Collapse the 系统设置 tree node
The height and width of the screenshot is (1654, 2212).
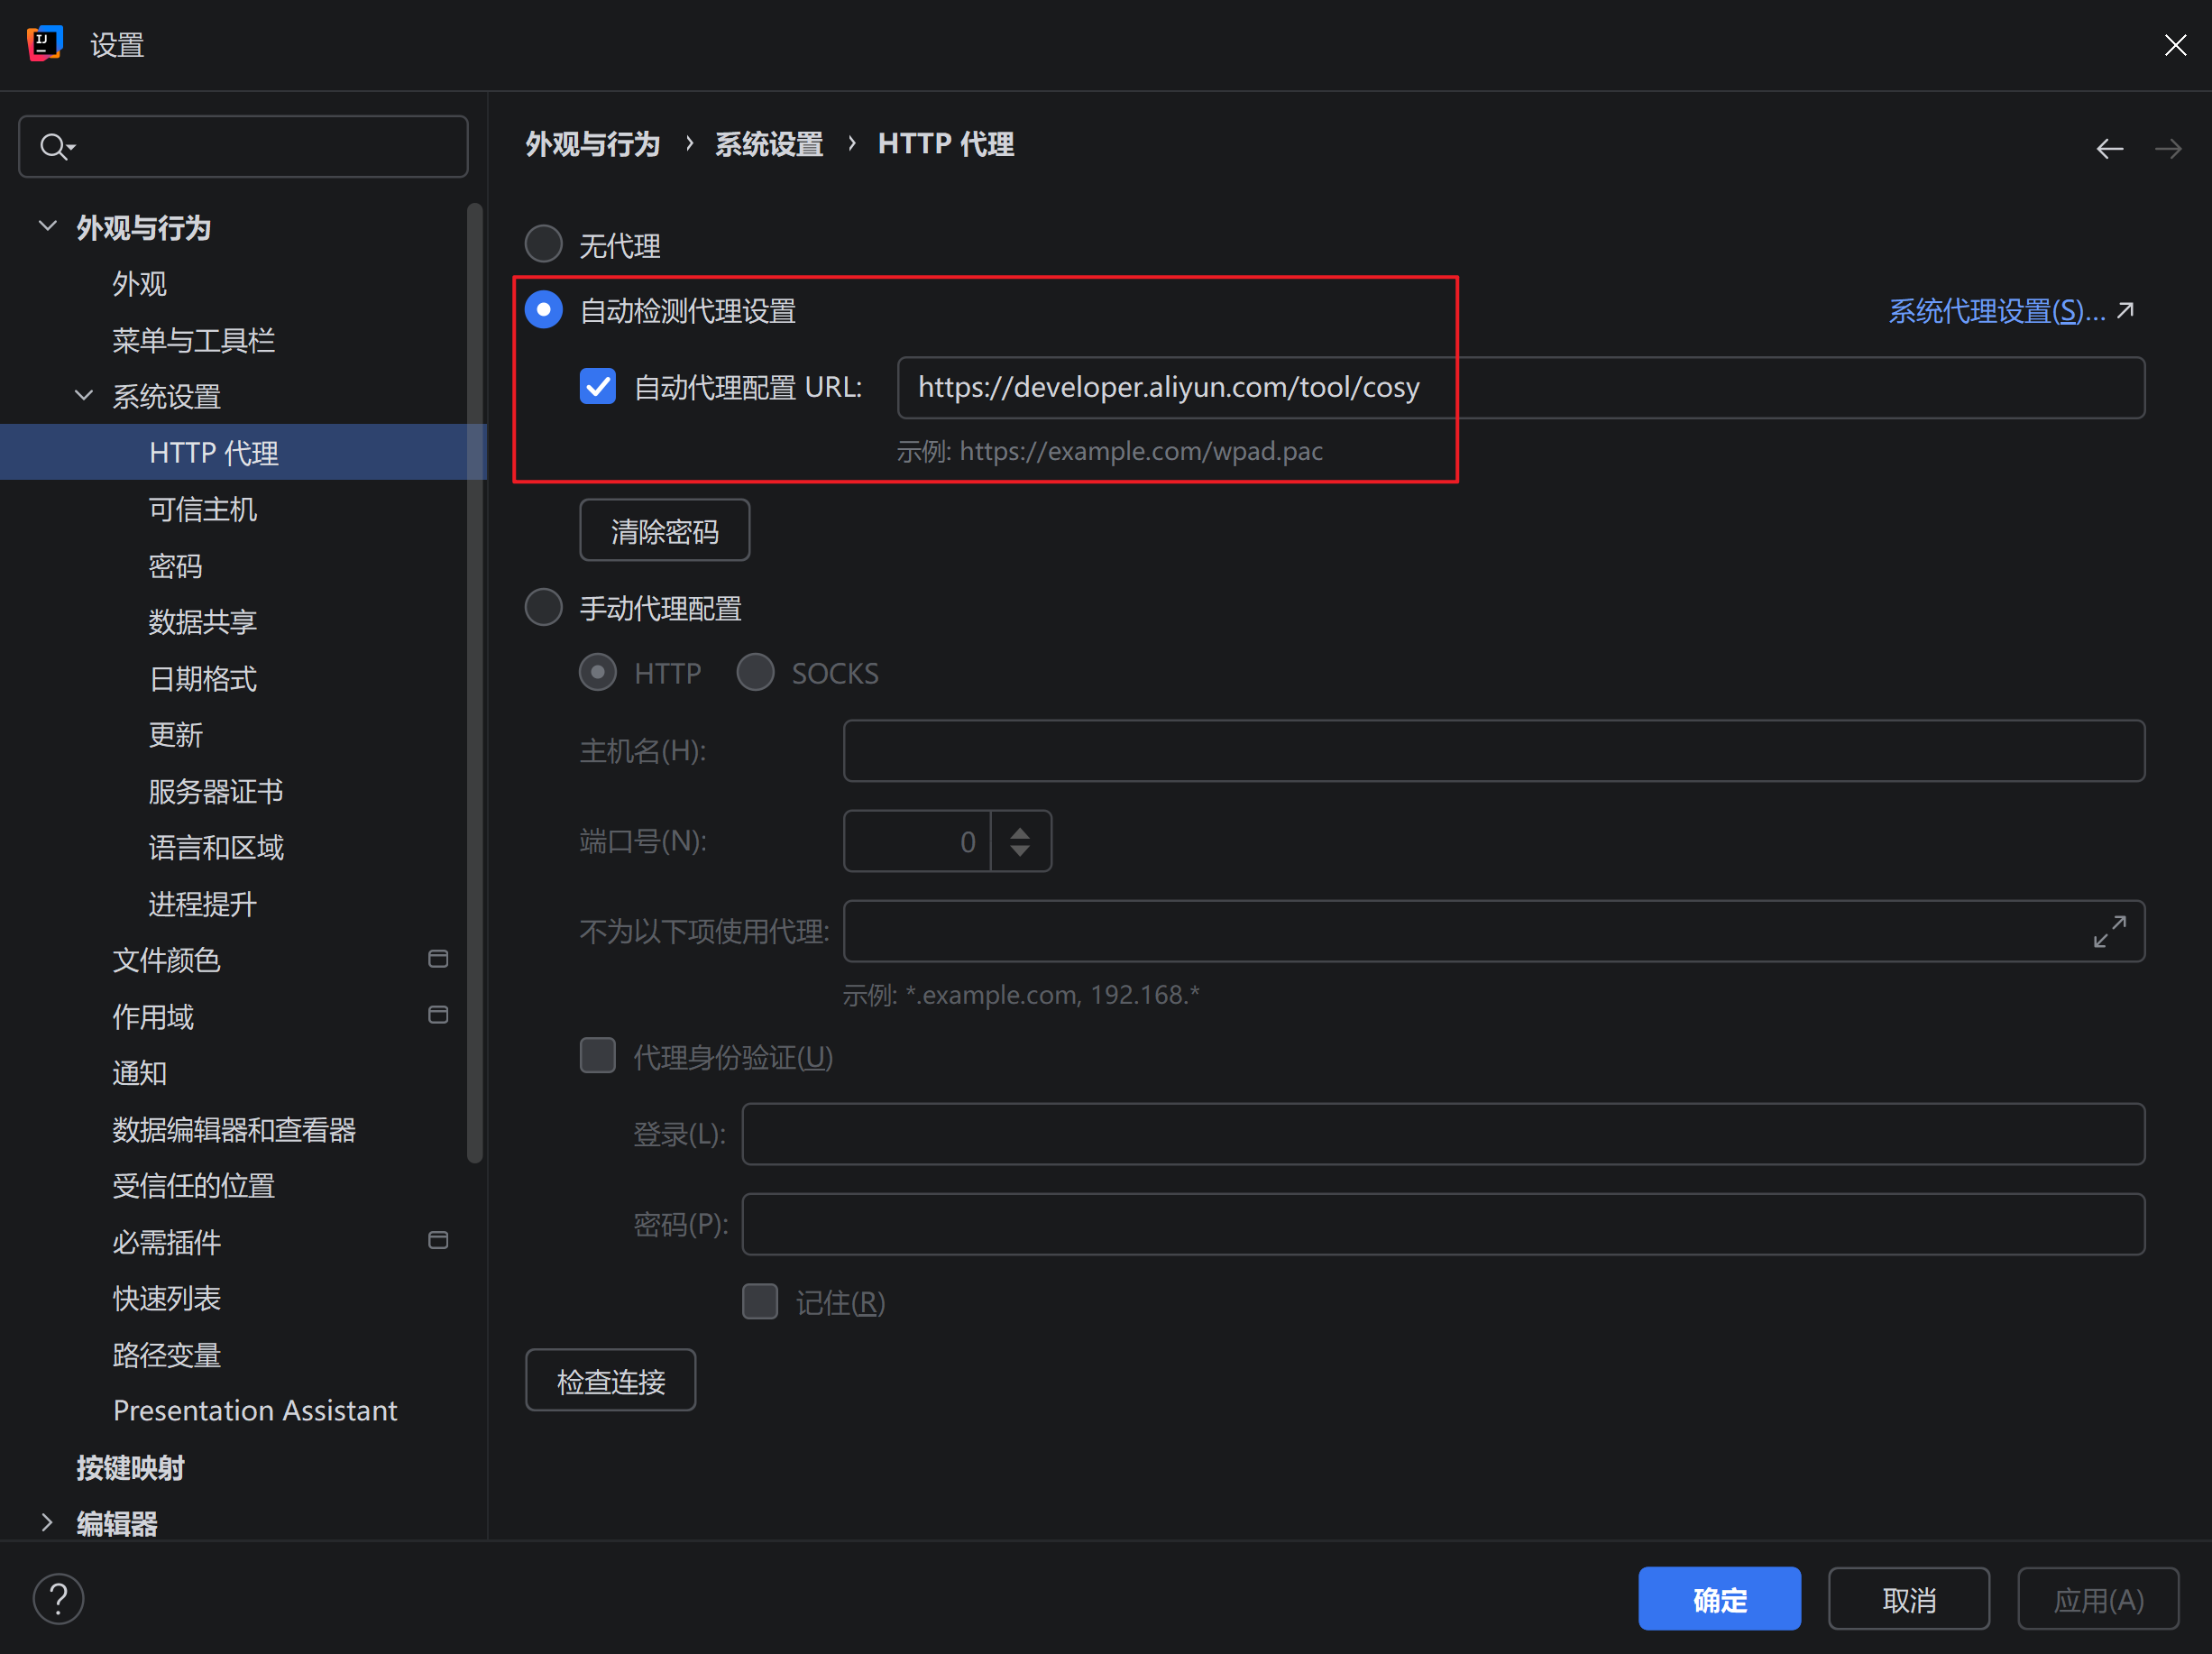point(84,395)
